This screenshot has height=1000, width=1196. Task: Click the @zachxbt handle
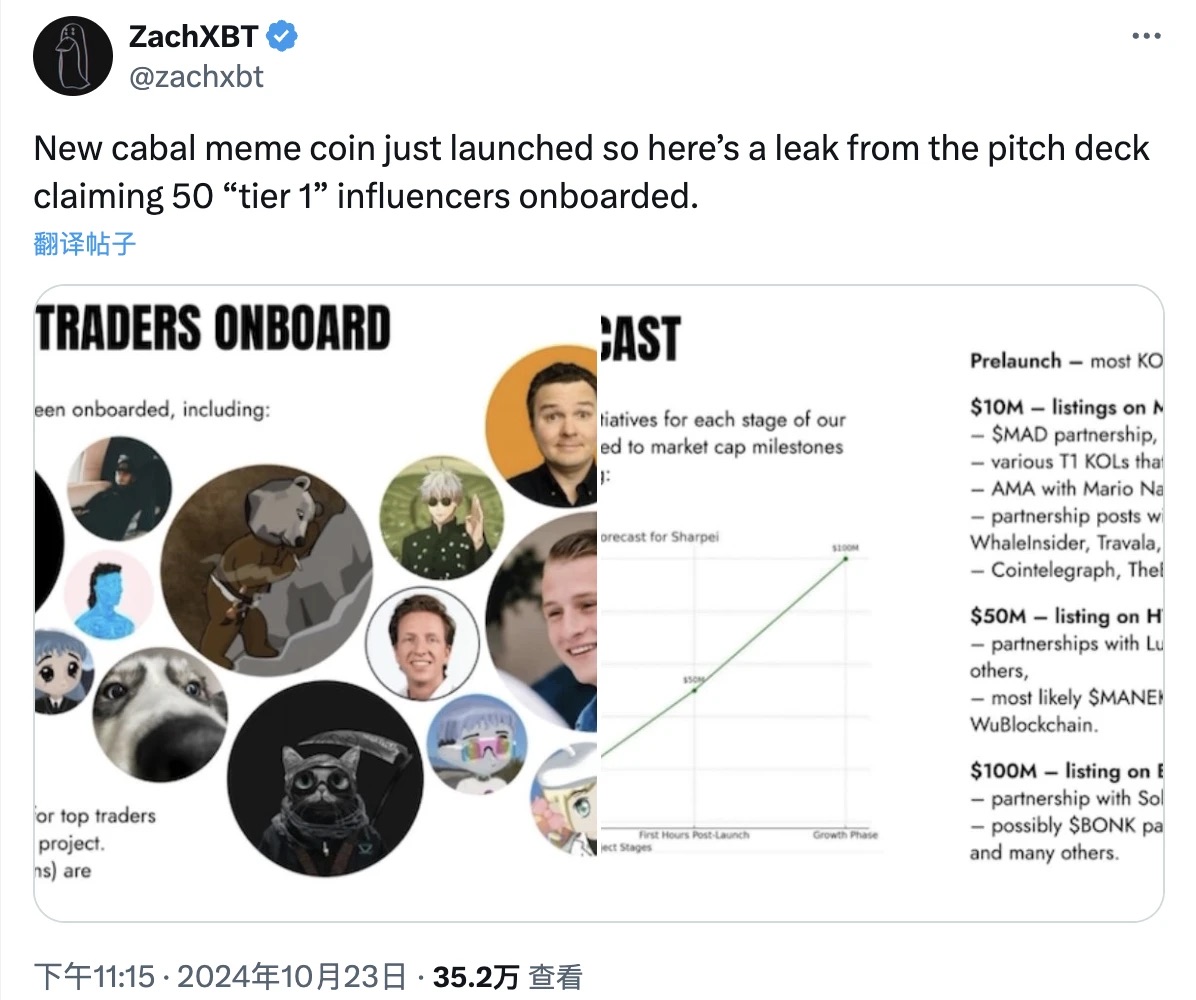tap(196, 76)
